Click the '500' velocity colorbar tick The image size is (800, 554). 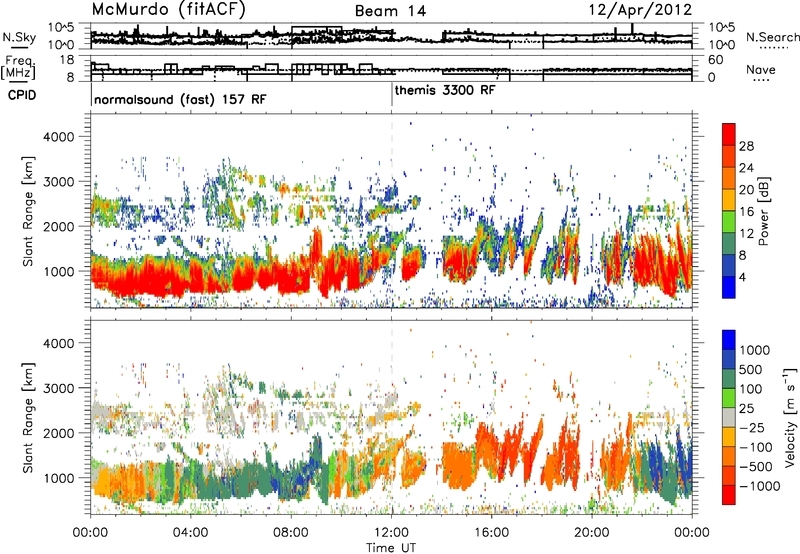750,369
